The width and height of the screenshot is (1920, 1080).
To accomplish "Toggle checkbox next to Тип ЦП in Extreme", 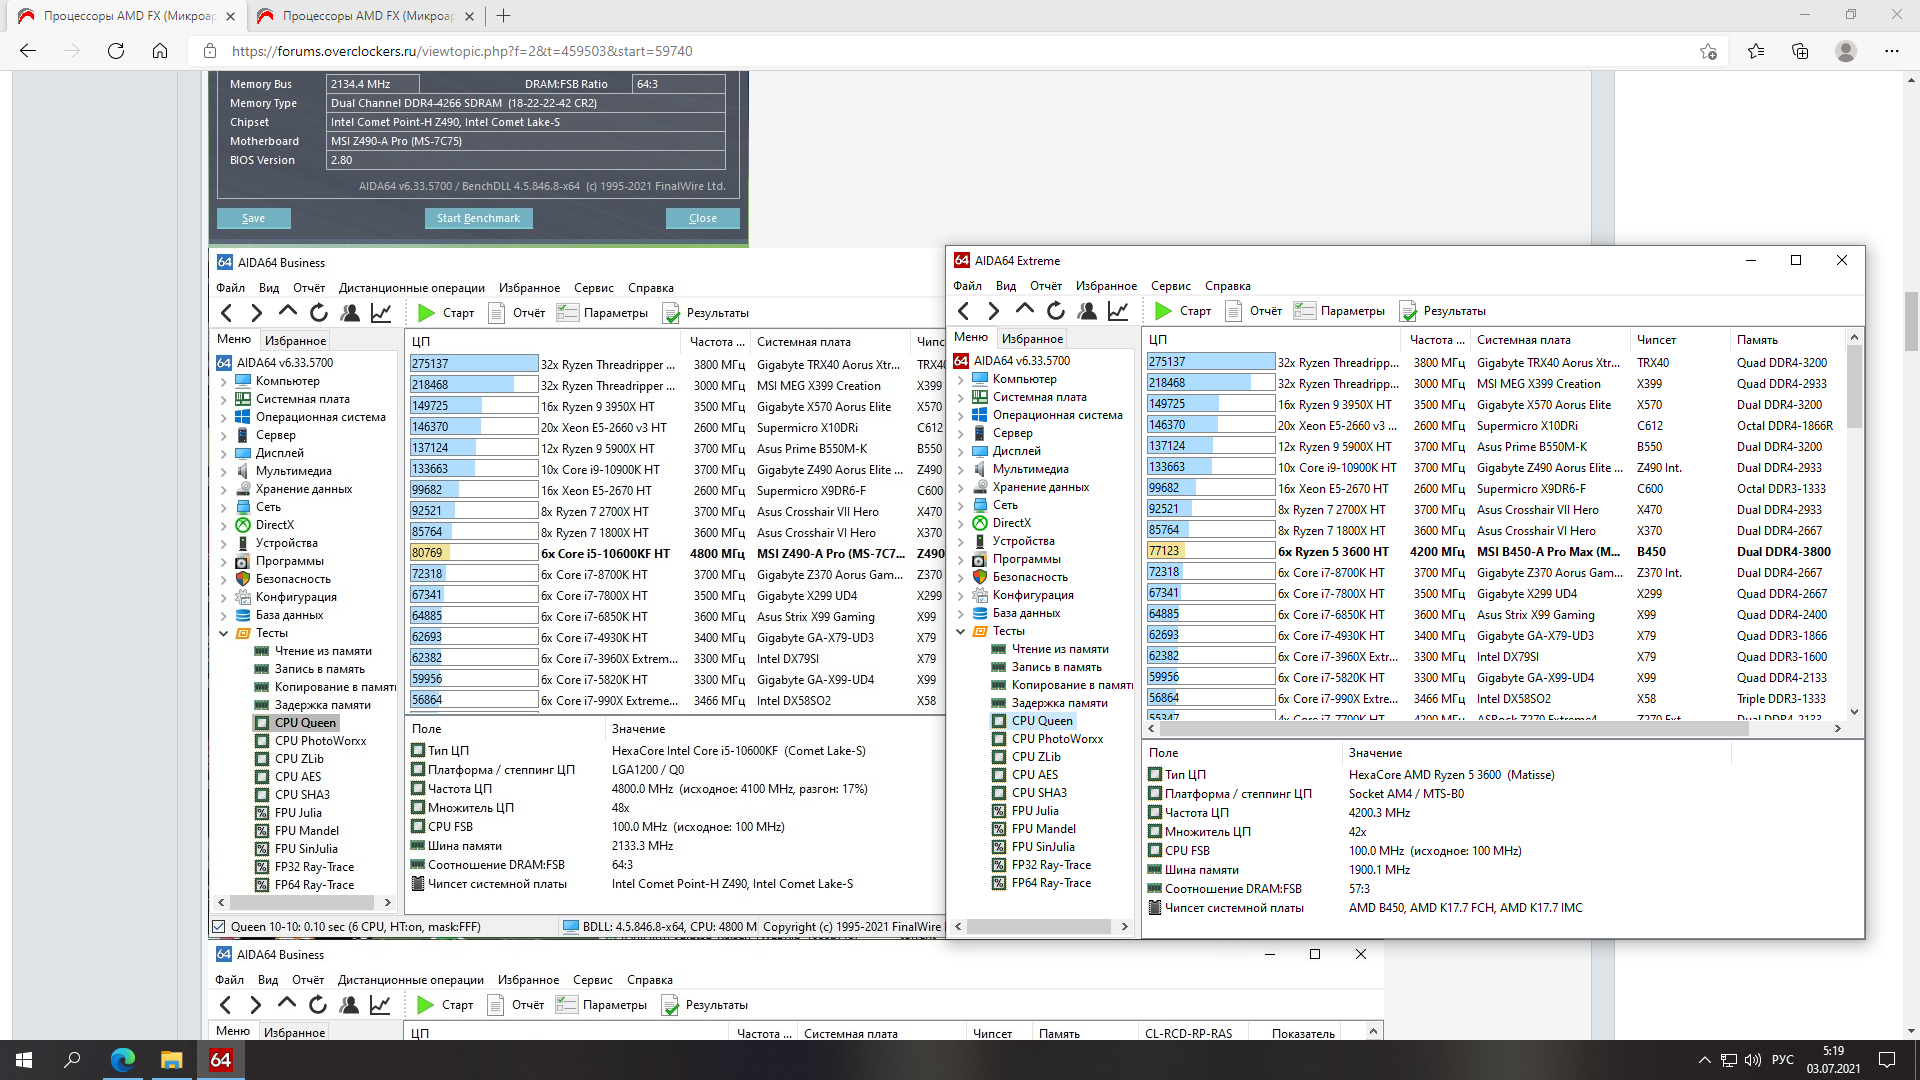I will (x=1155, y=775).
